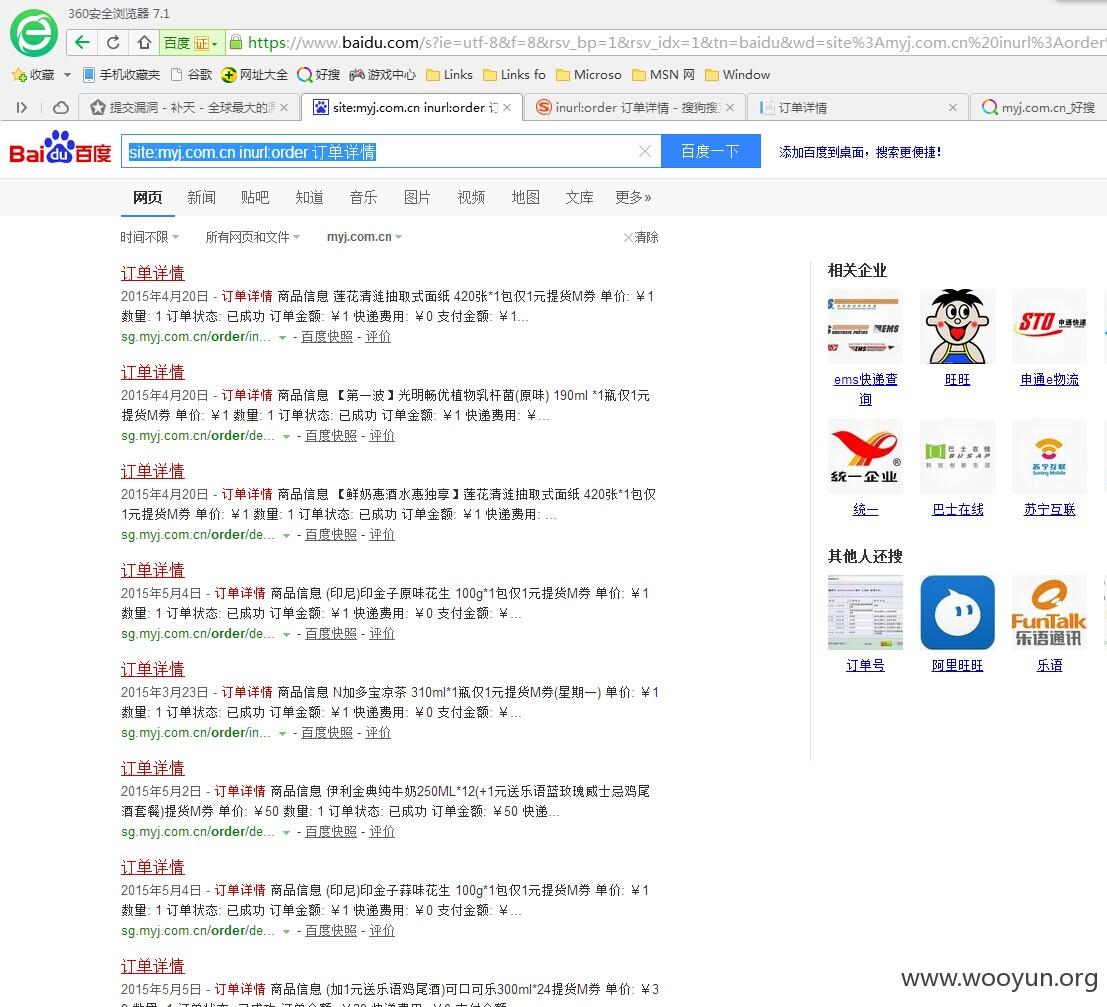Open the 百度 证 certificate dropdown
Screen dimensions: 1107x1007
click(193, 42)
